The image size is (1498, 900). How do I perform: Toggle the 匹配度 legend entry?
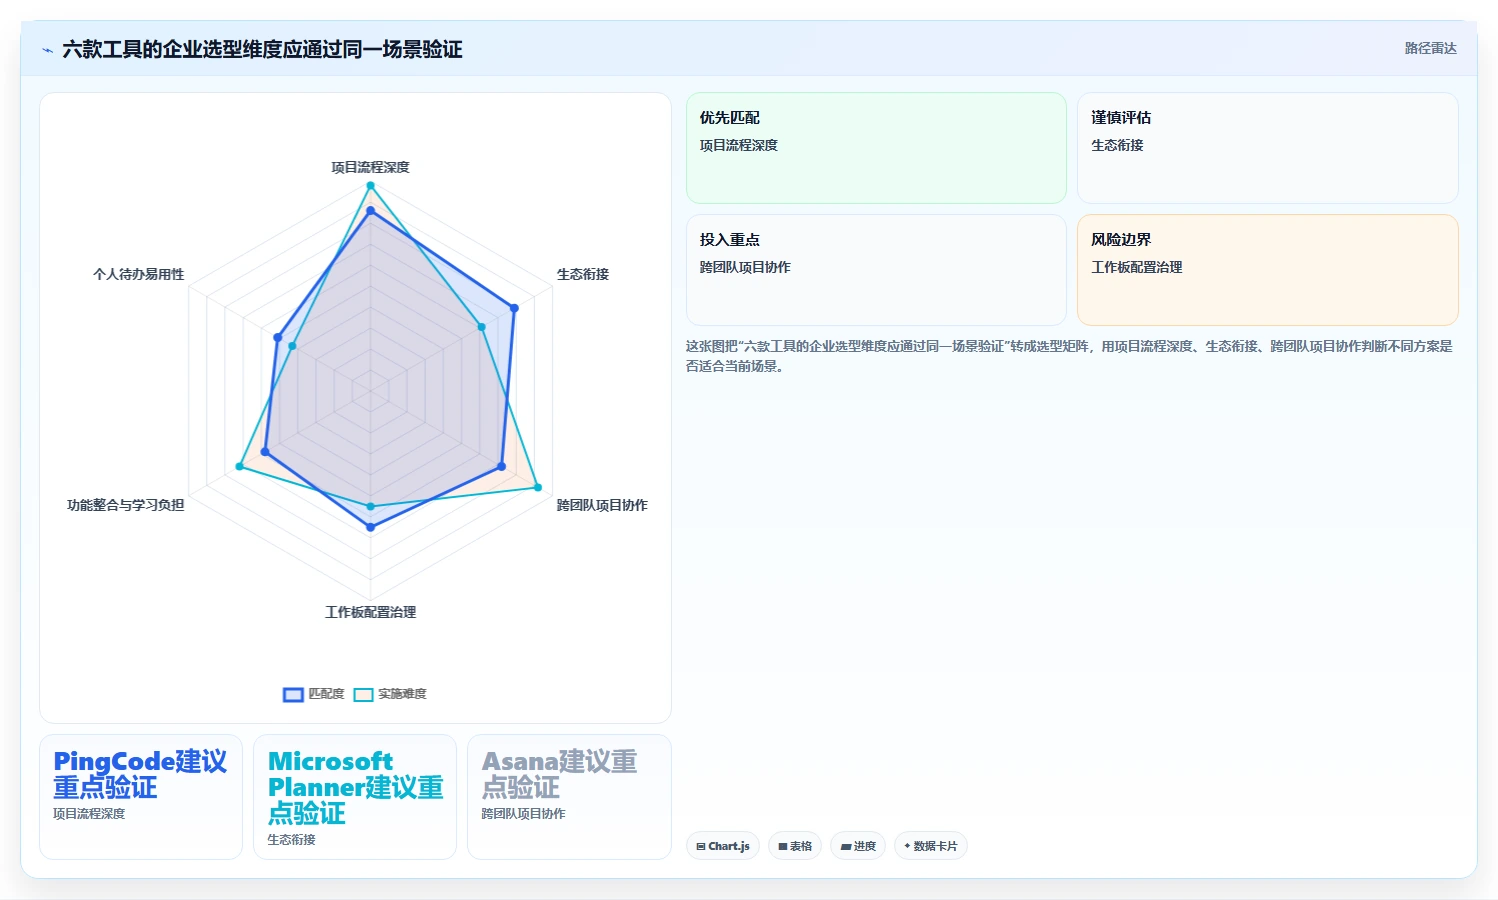(x=314, y=694)
